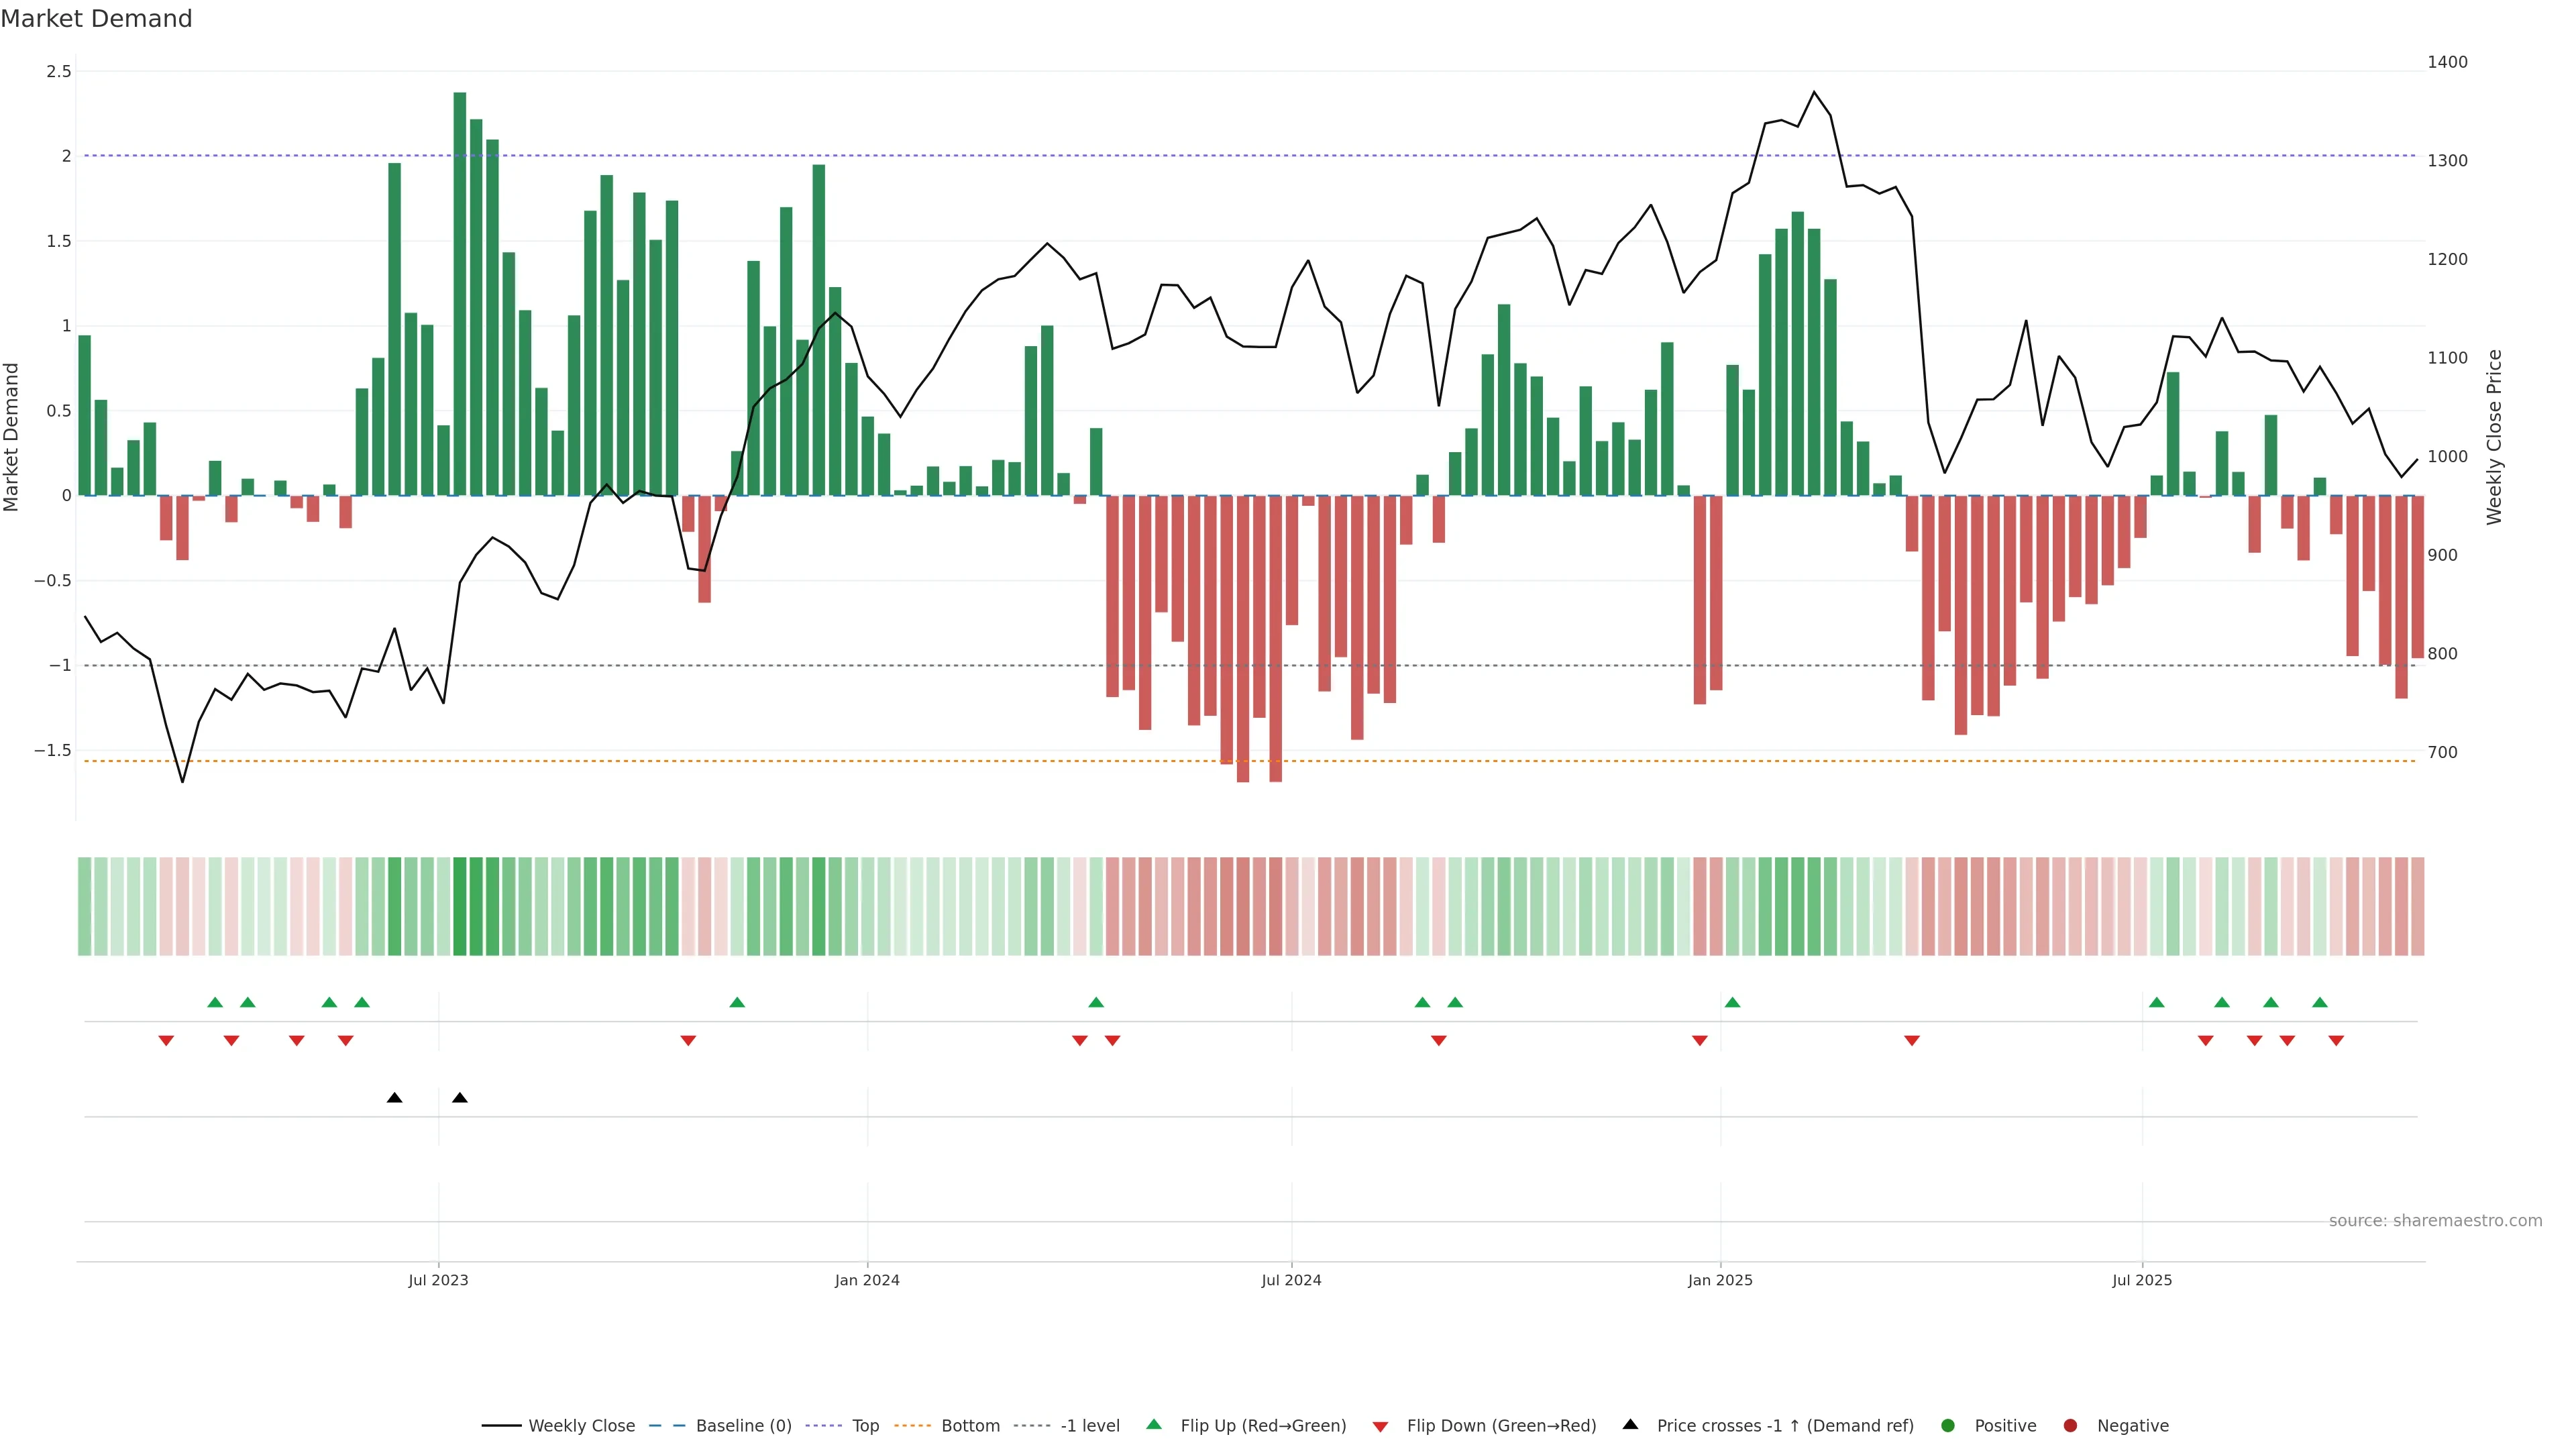Click the Weekly Close Price axis title

(x=2495, y=437)
